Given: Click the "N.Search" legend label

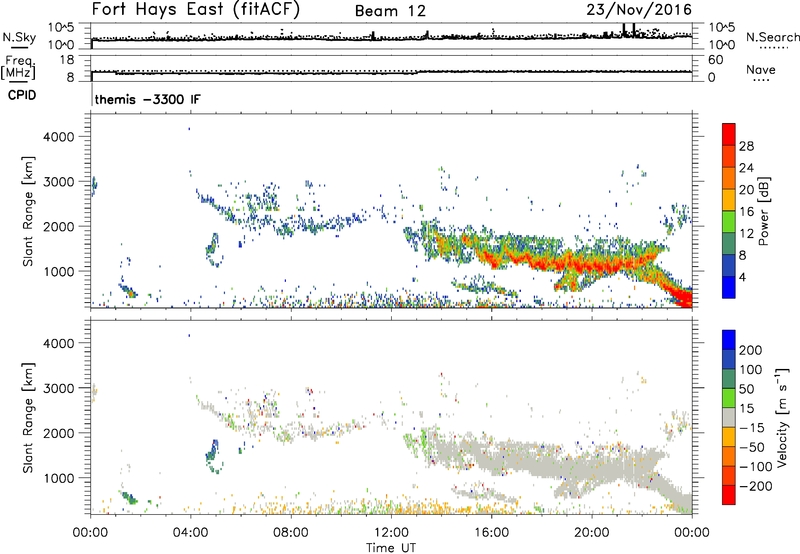Looking at the screenshot, I should coord(772,37).
